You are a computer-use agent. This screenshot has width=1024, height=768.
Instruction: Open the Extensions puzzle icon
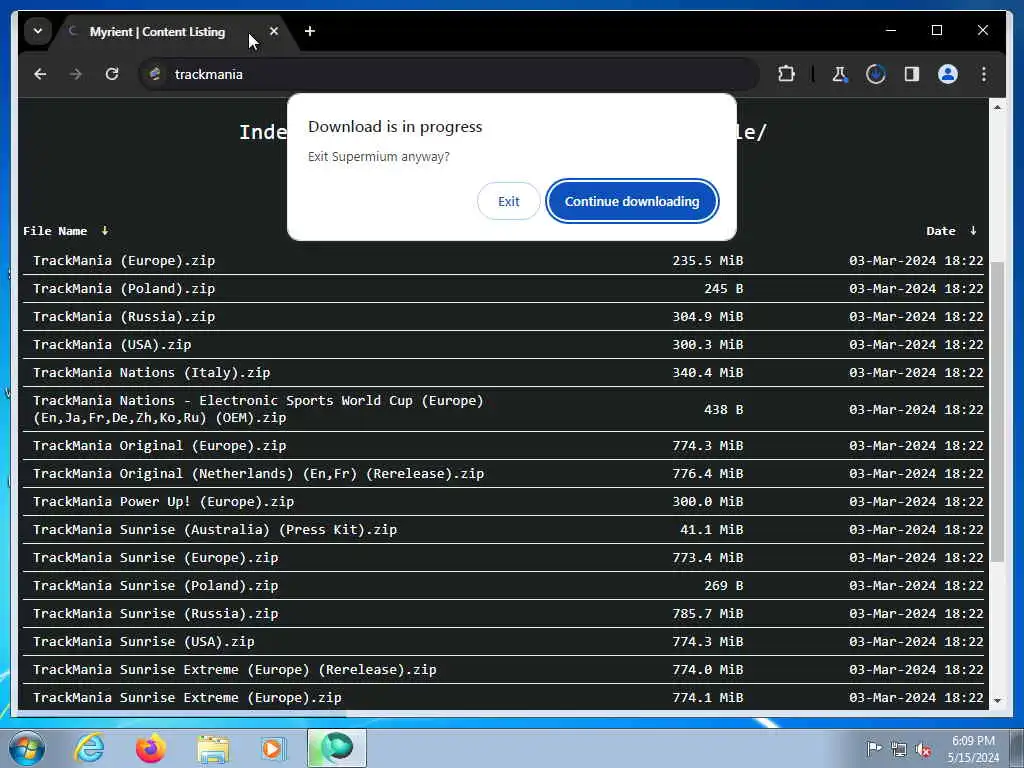click(786, 74)
